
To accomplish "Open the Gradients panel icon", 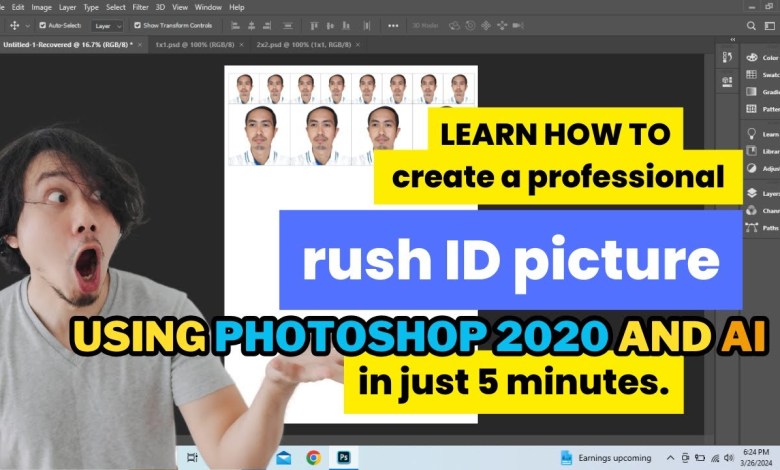I will click(x=752, y=92).
